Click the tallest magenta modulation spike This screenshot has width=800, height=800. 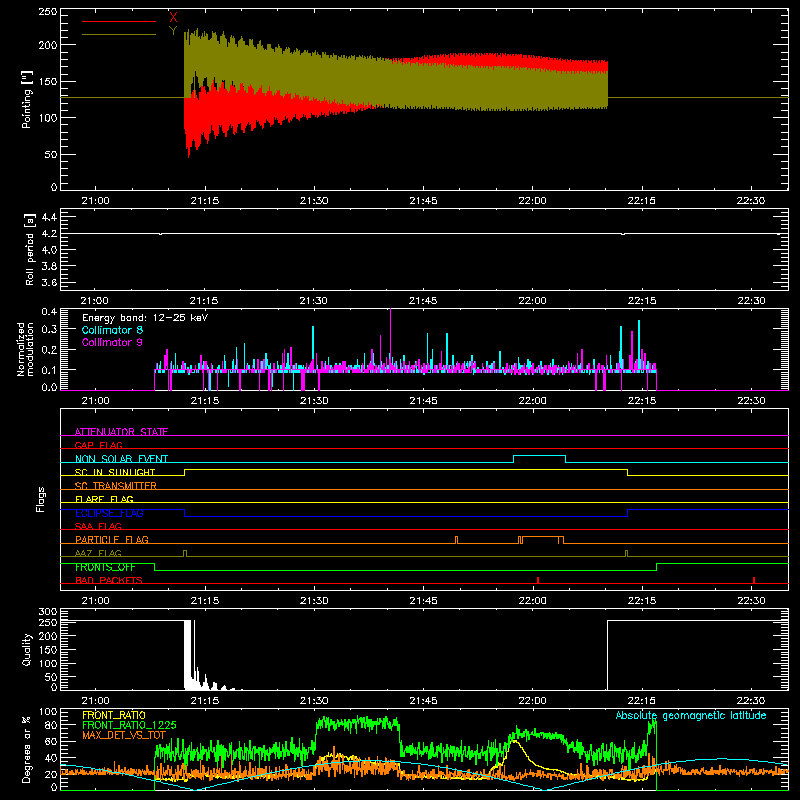390,339
